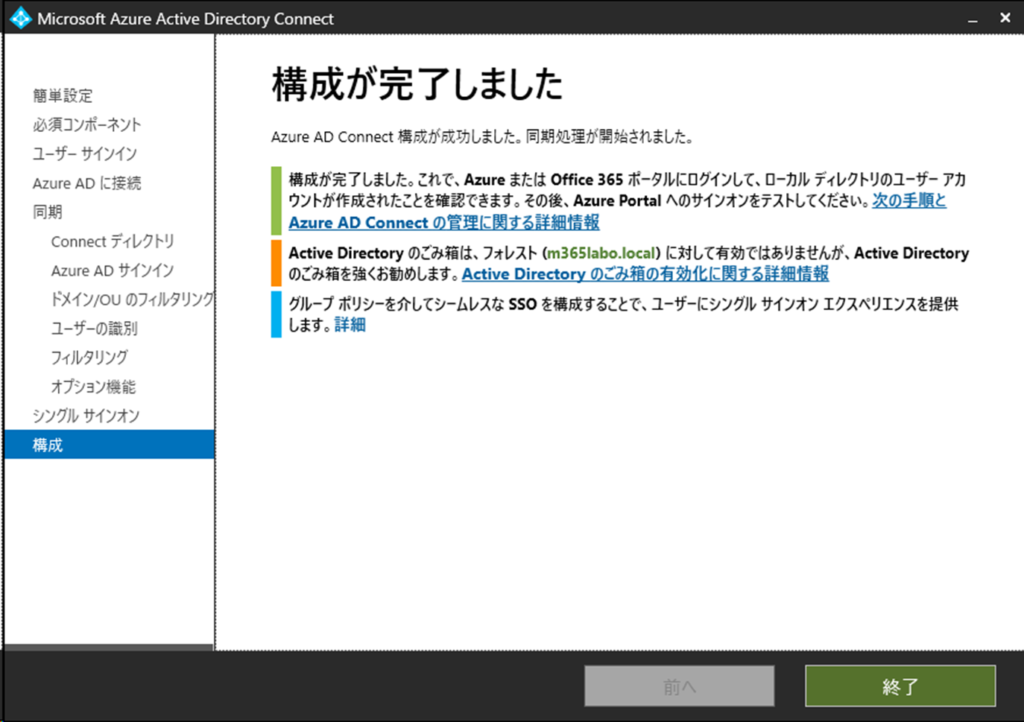Open the Azure AD サインイン sub-step
The width and height of the screenshot is (1024, 722).
(x=112, y=270)
